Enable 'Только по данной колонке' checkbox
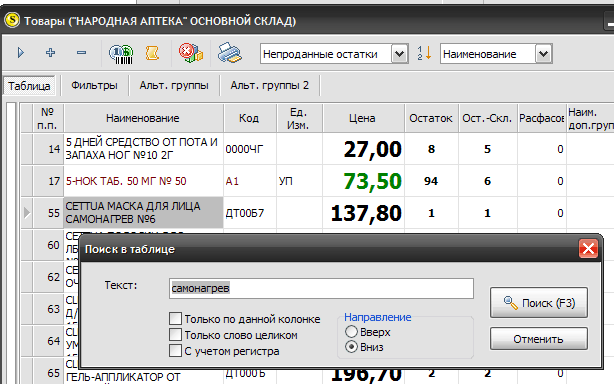614x384 pixels. click(175, 319)
